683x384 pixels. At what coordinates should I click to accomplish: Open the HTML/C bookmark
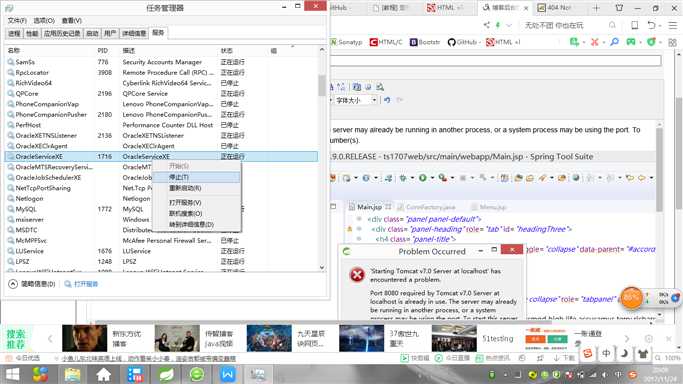pos(386,42)
